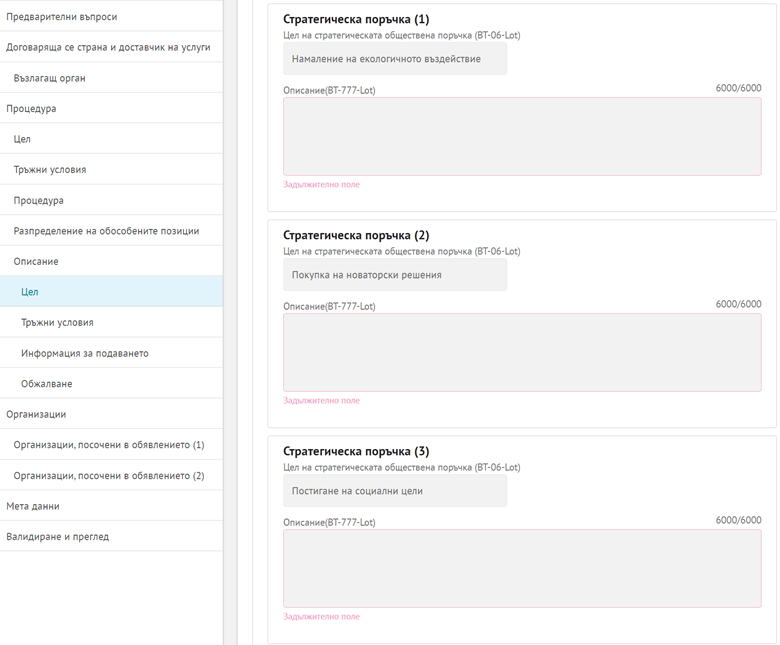Open Организации, посочени в обявлението (2)
This screenshot has height=645, width=780.
[x=111, y=475]
